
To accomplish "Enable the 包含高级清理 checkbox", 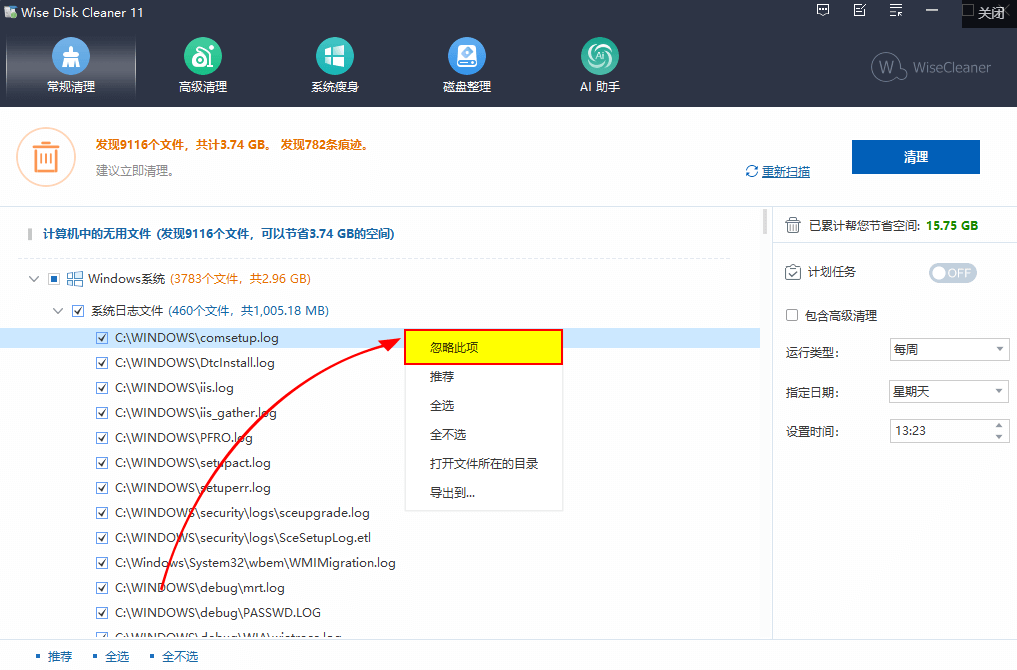I will tap(792, 315).
